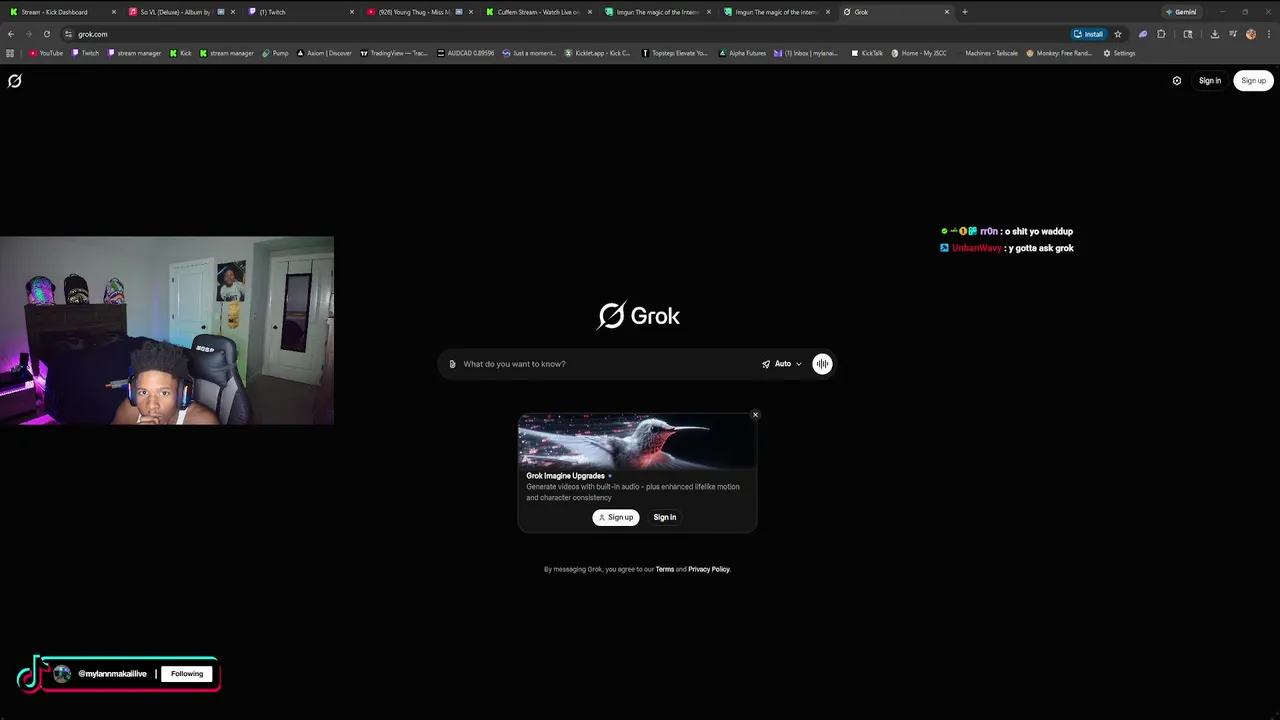Open the Terms link
This screenshot has width=1280, height=720.
665,569
